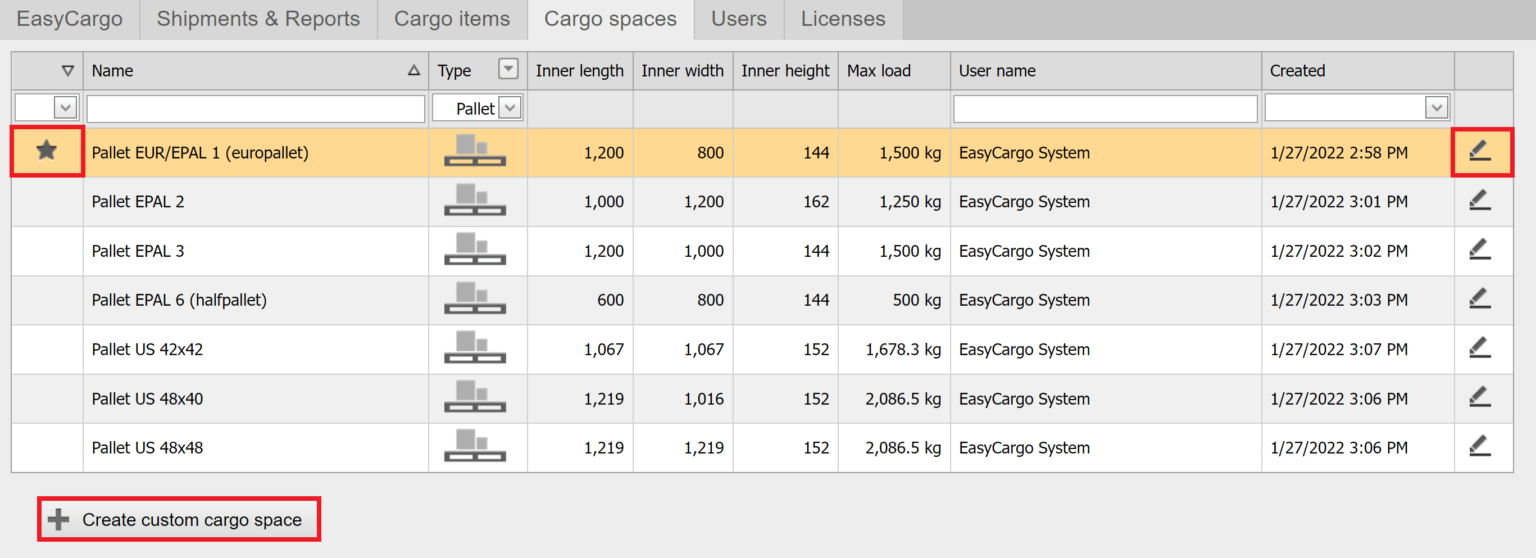Edit the Pallet US 48x48 entry

[1480, 447]
